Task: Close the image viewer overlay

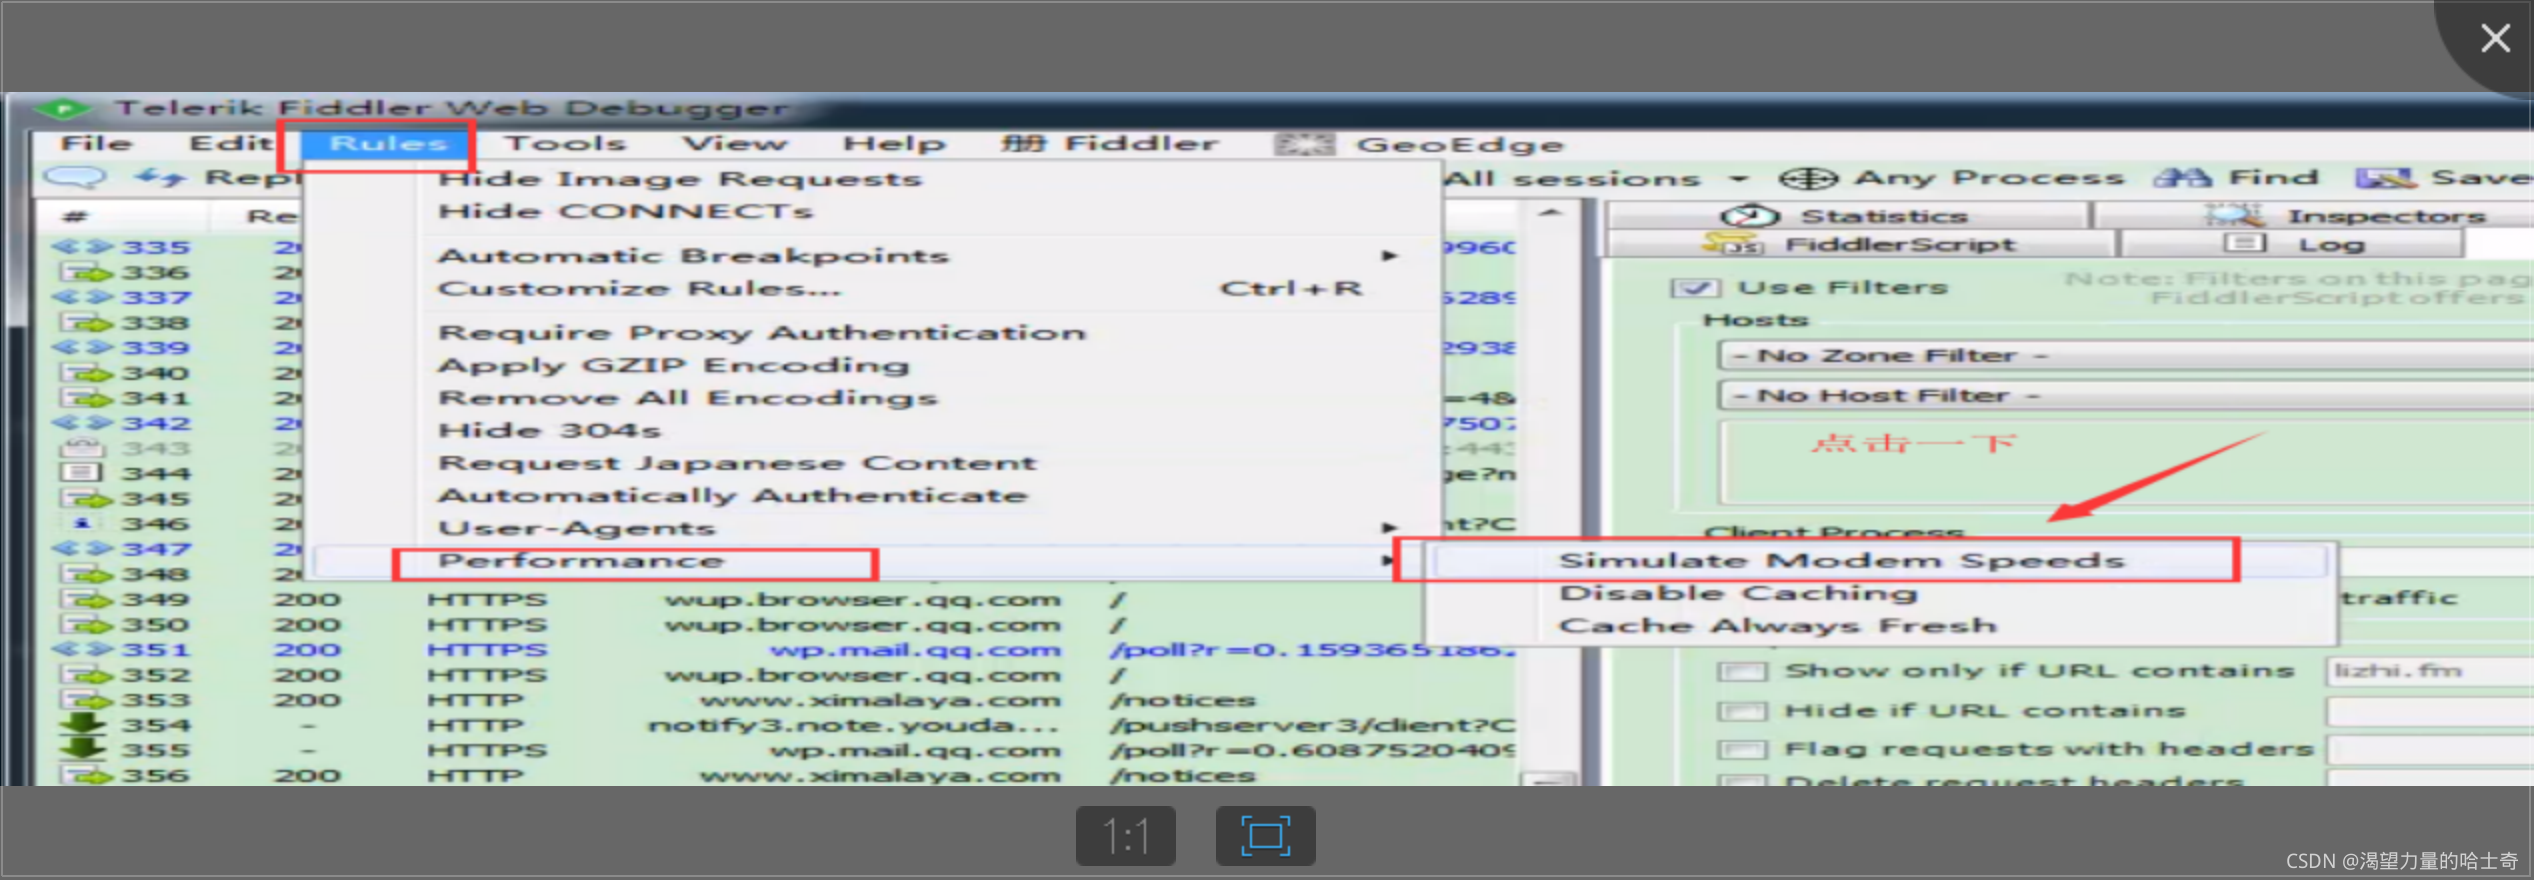Action: (x=2496, y=38)
